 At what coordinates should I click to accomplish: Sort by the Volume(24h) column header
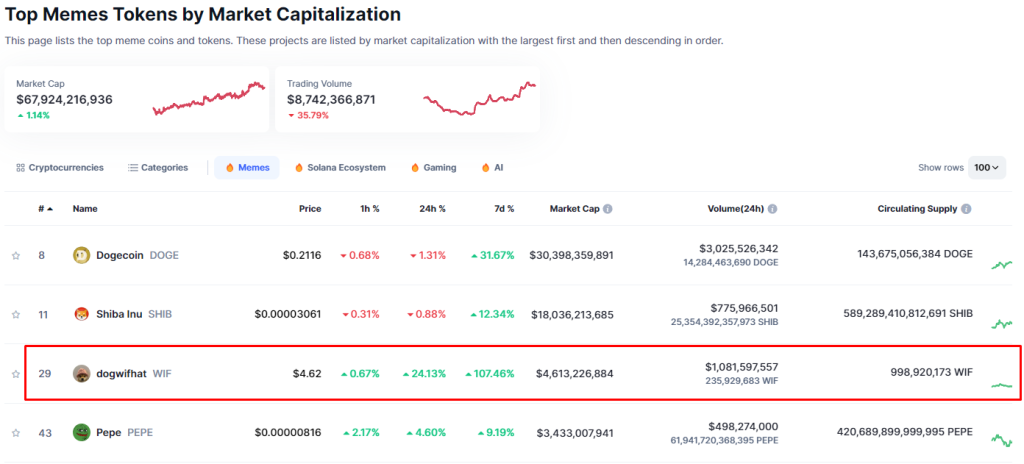(735, 209)
